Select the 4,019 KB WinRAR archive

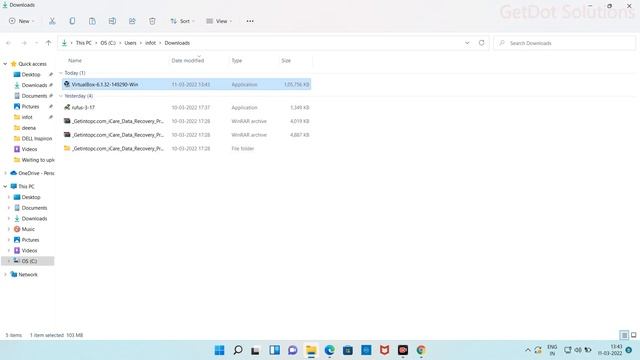tap(187, 121)
